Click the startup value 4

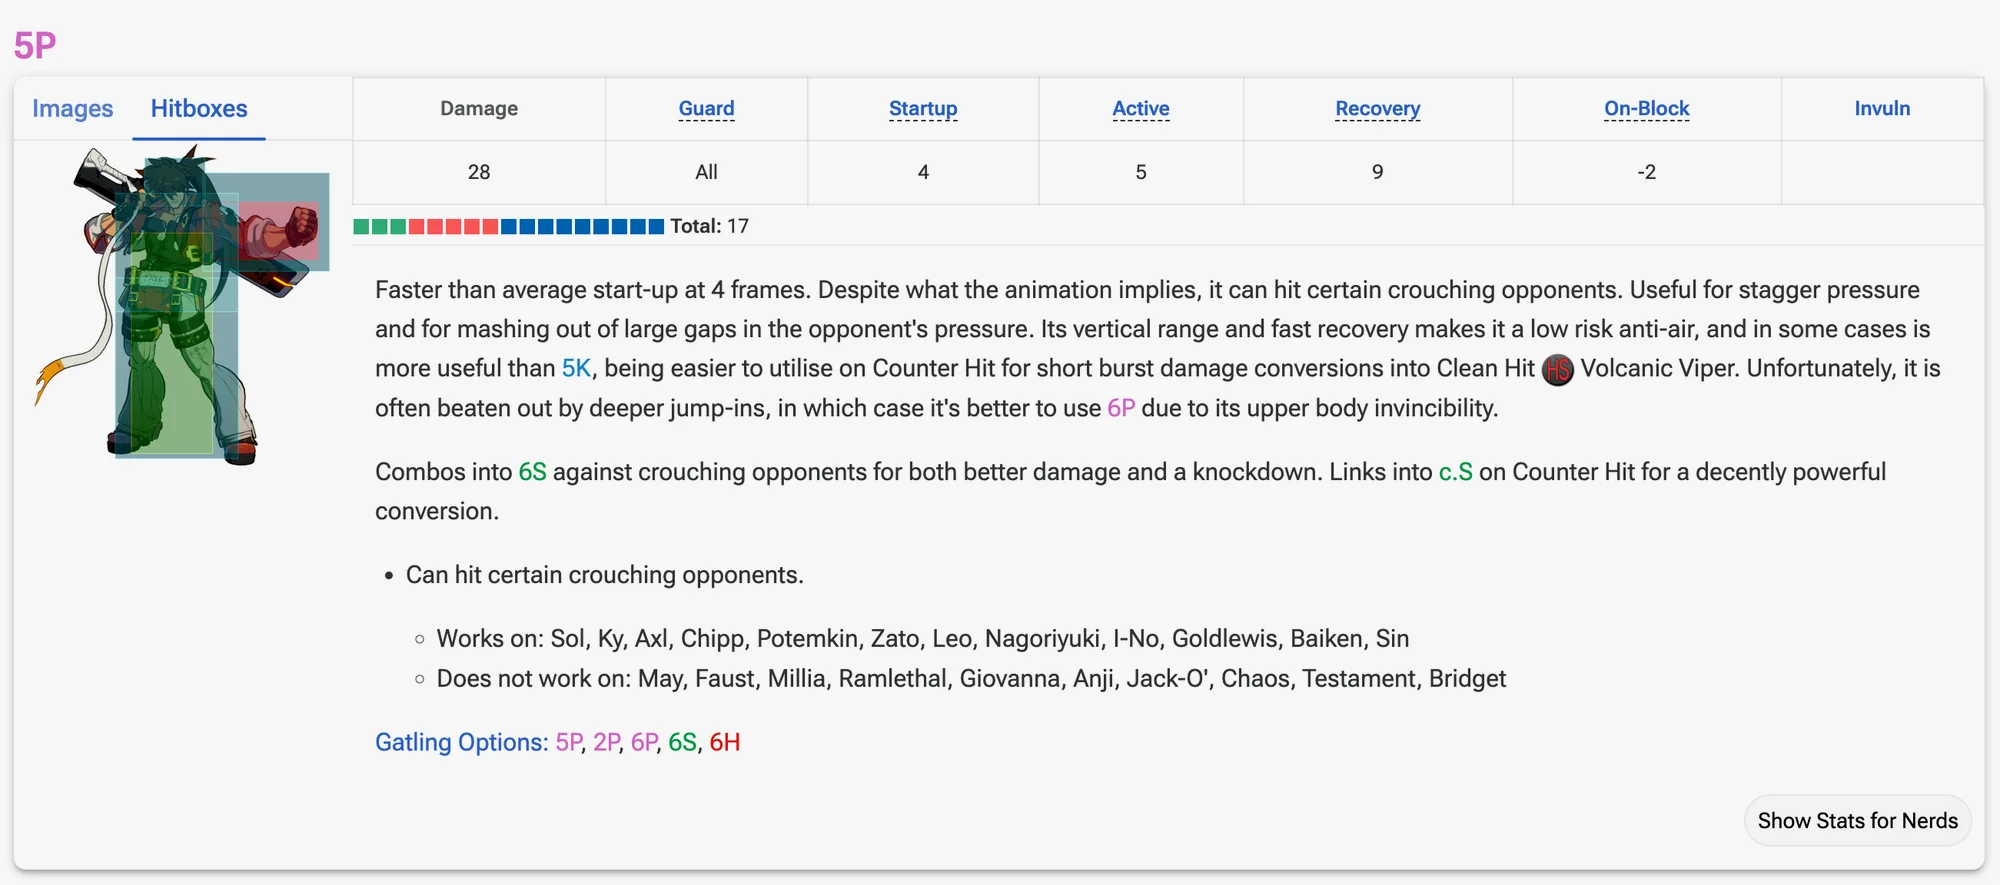coord(923,172)
